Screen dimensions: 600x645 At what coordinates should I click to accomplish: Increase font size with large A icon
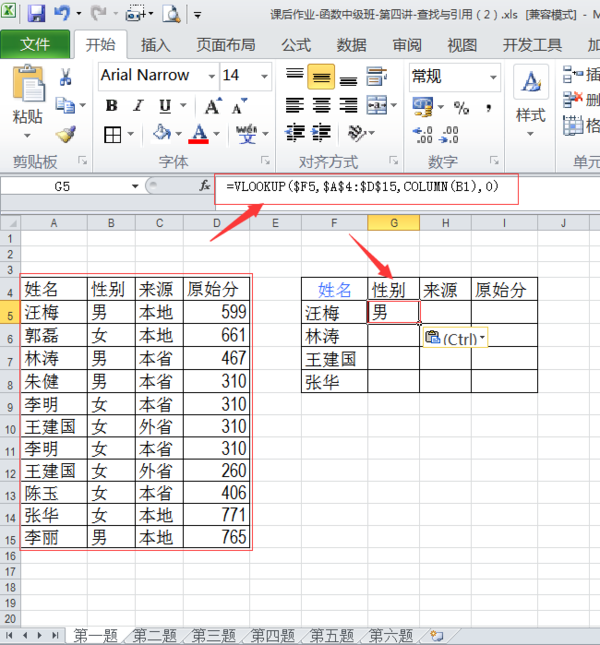(213, 106)
